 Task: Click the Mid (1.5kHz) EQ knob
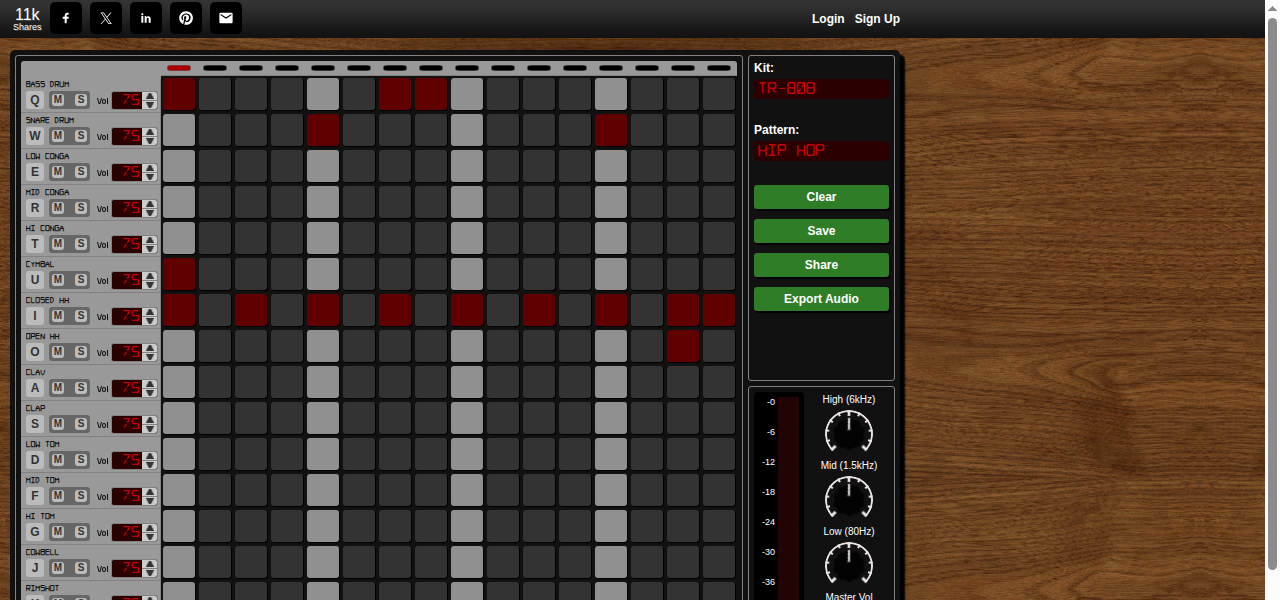pos(848,498)
